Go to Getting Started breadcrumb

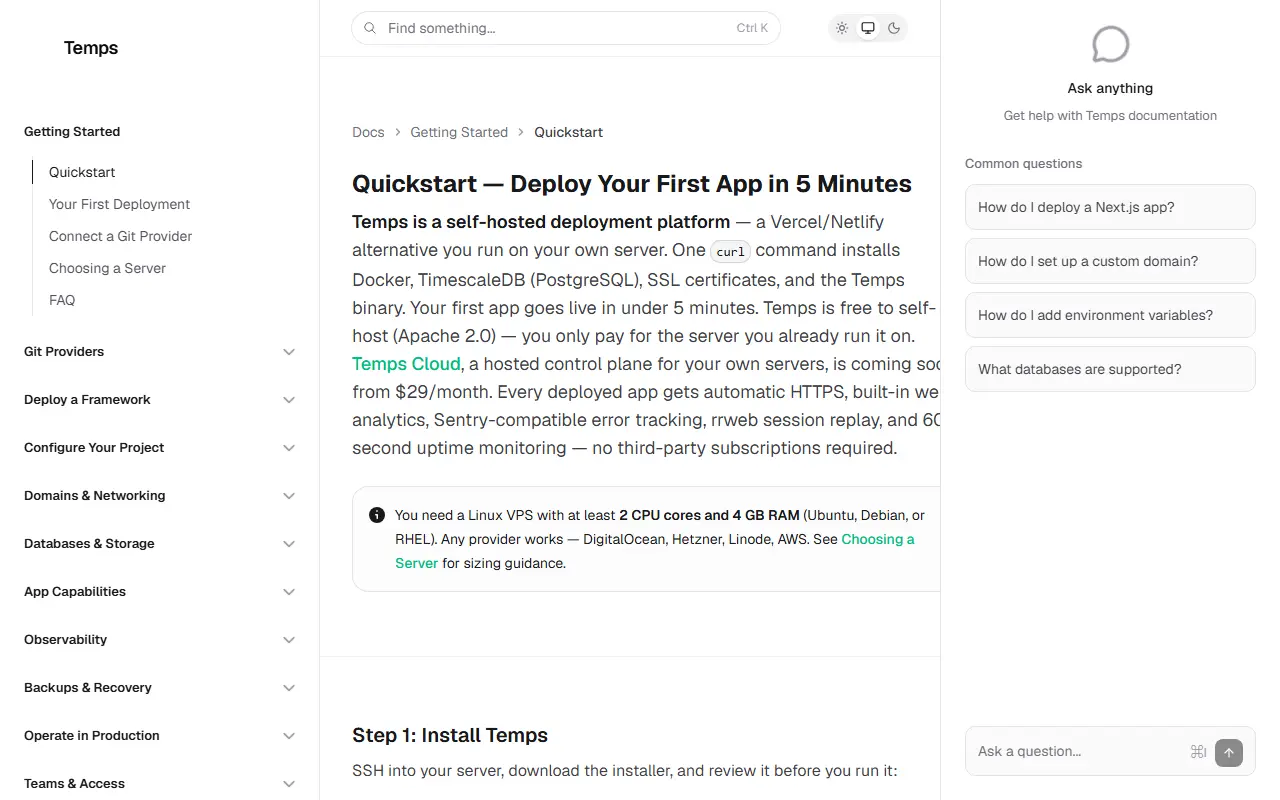click(x=459, y=132)
